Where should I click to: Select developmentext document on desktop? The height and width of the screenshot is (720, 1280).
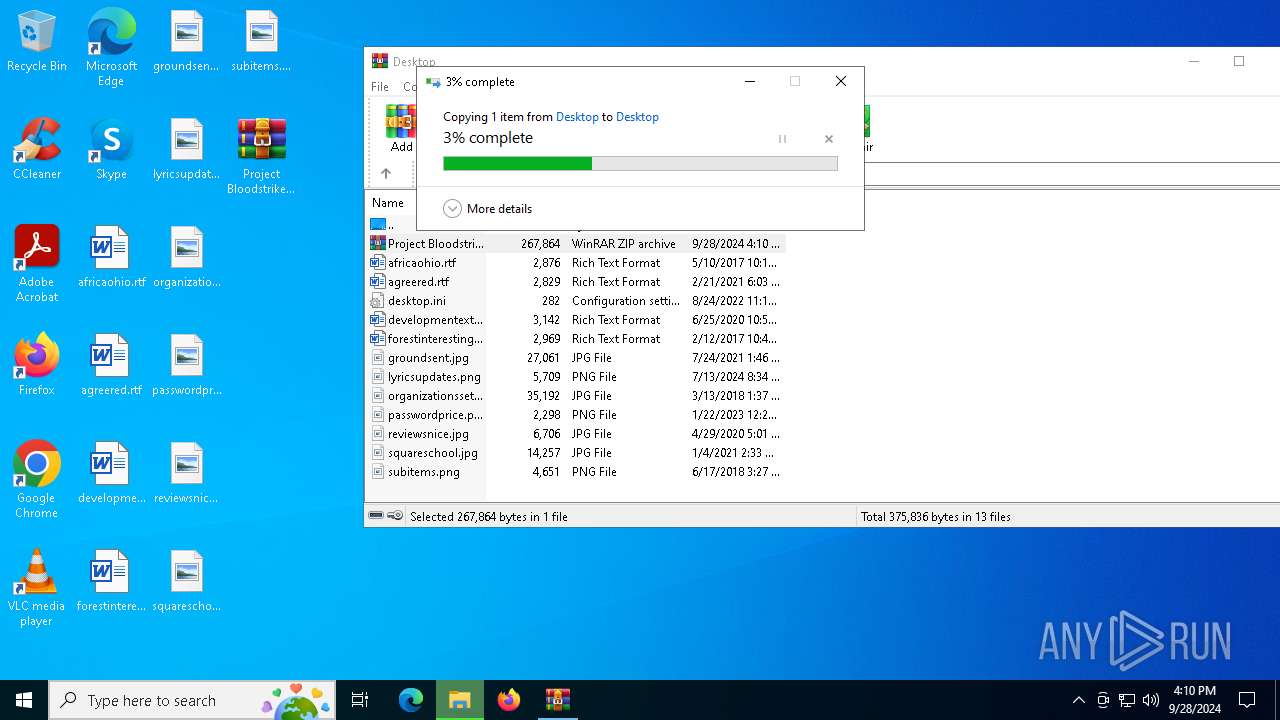111,473
